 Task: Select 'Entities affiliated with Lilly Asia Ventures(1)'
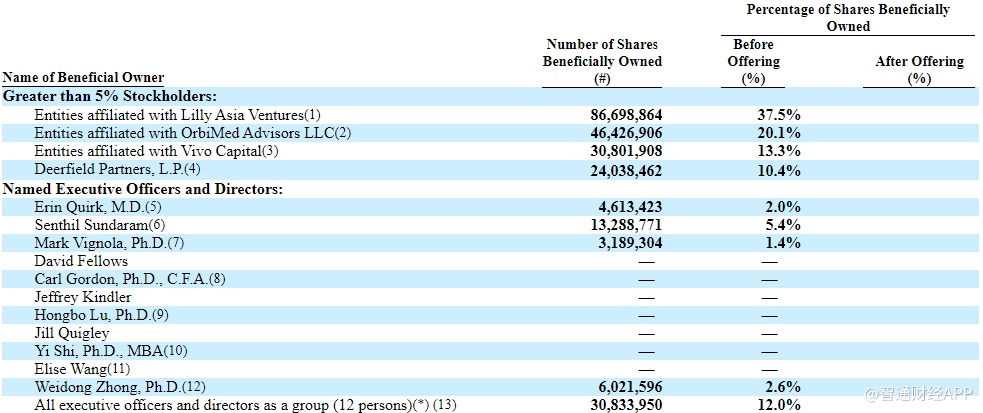pyautogui.click(x=177, y=115)
